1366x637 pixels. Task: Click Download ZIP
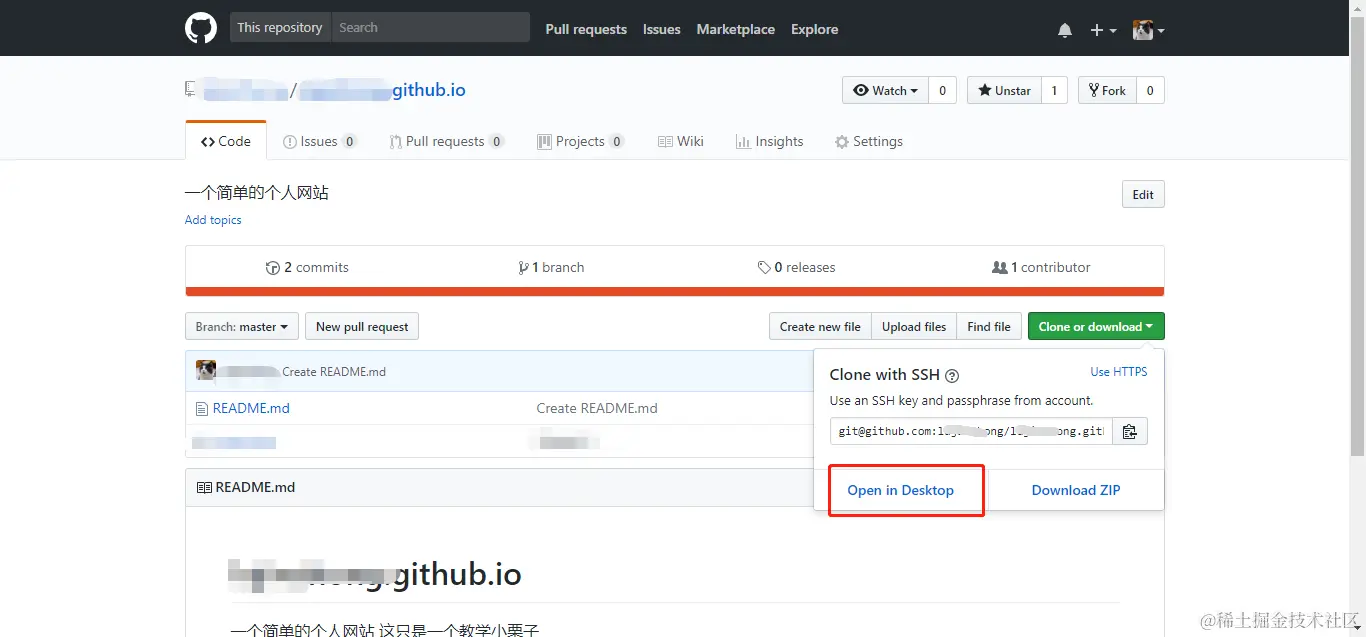pyautogui.click(x=1076, y=490)
